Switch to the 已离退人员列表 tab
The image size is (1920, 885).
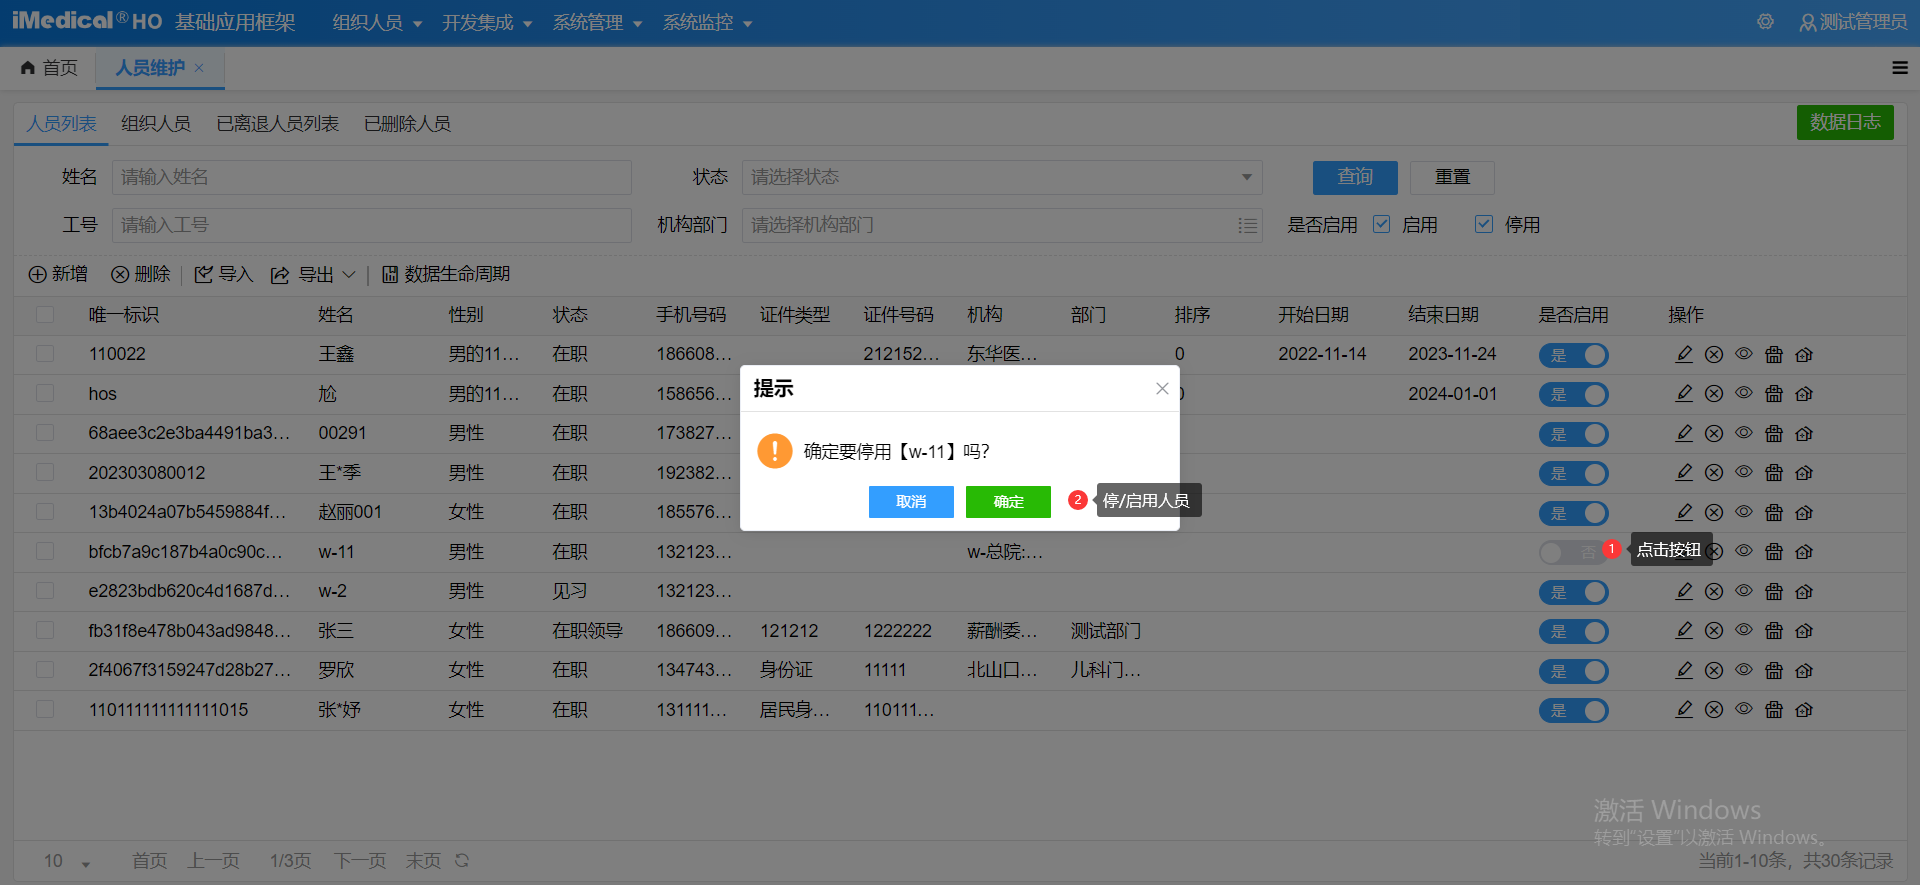(278, 123)
